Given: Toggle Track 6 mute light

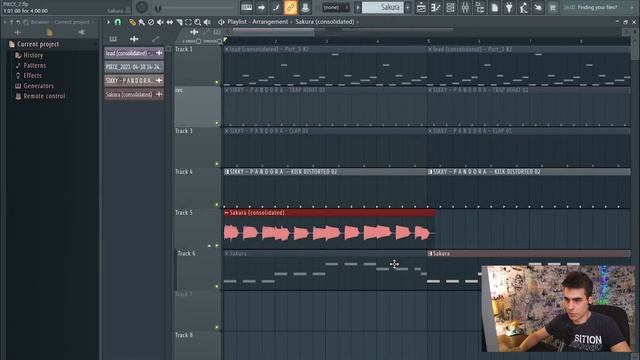Looking at the screenshot, I should [x=217, y=286].
